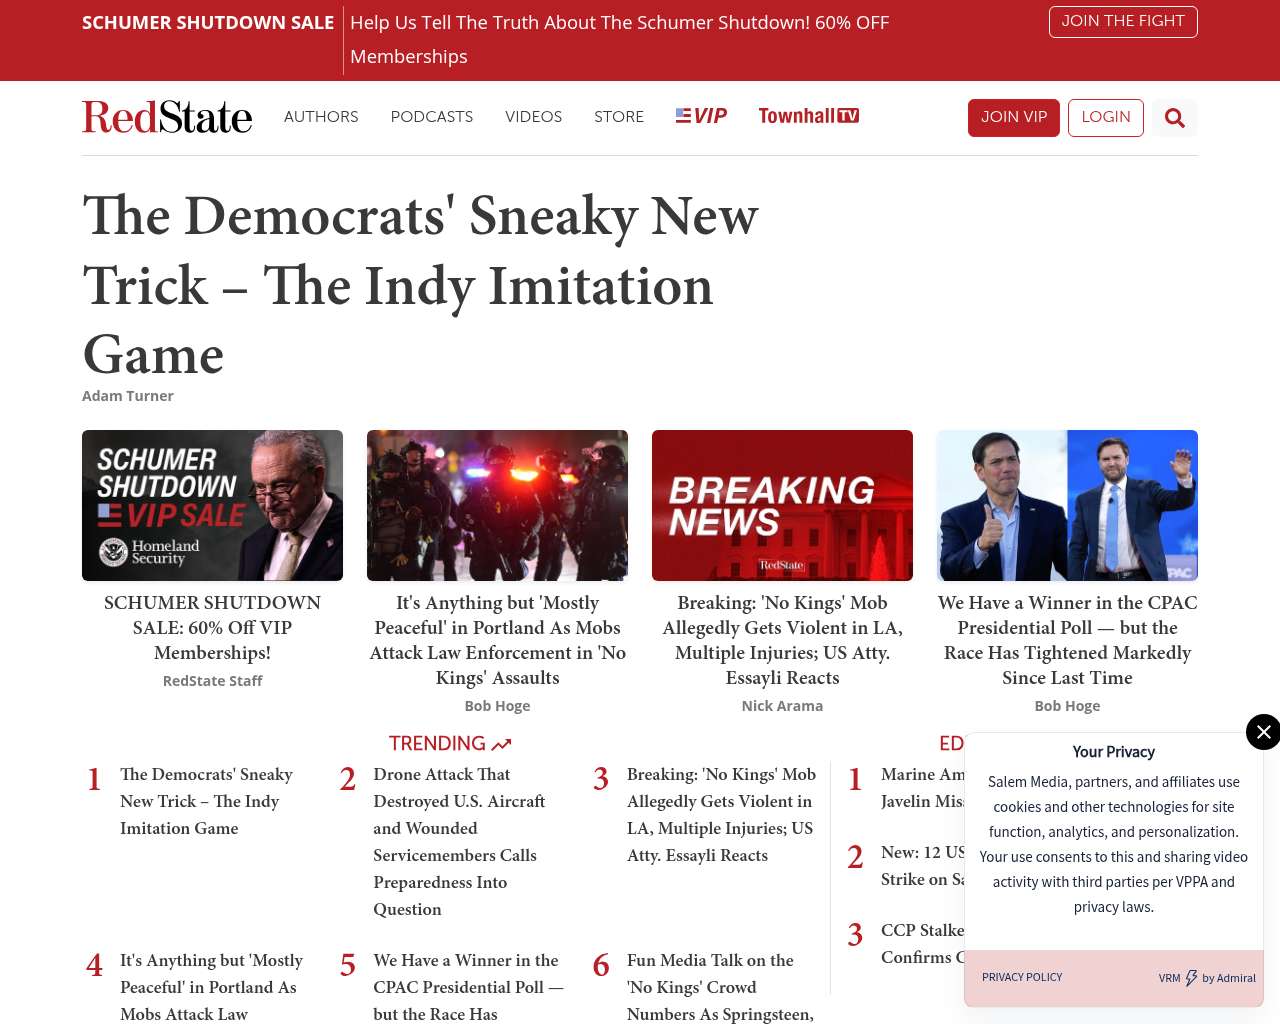This screenshot has height=1024, width=1280.
Task: Open the Portland police night scene thumbnail
Action: click(497, 505)
